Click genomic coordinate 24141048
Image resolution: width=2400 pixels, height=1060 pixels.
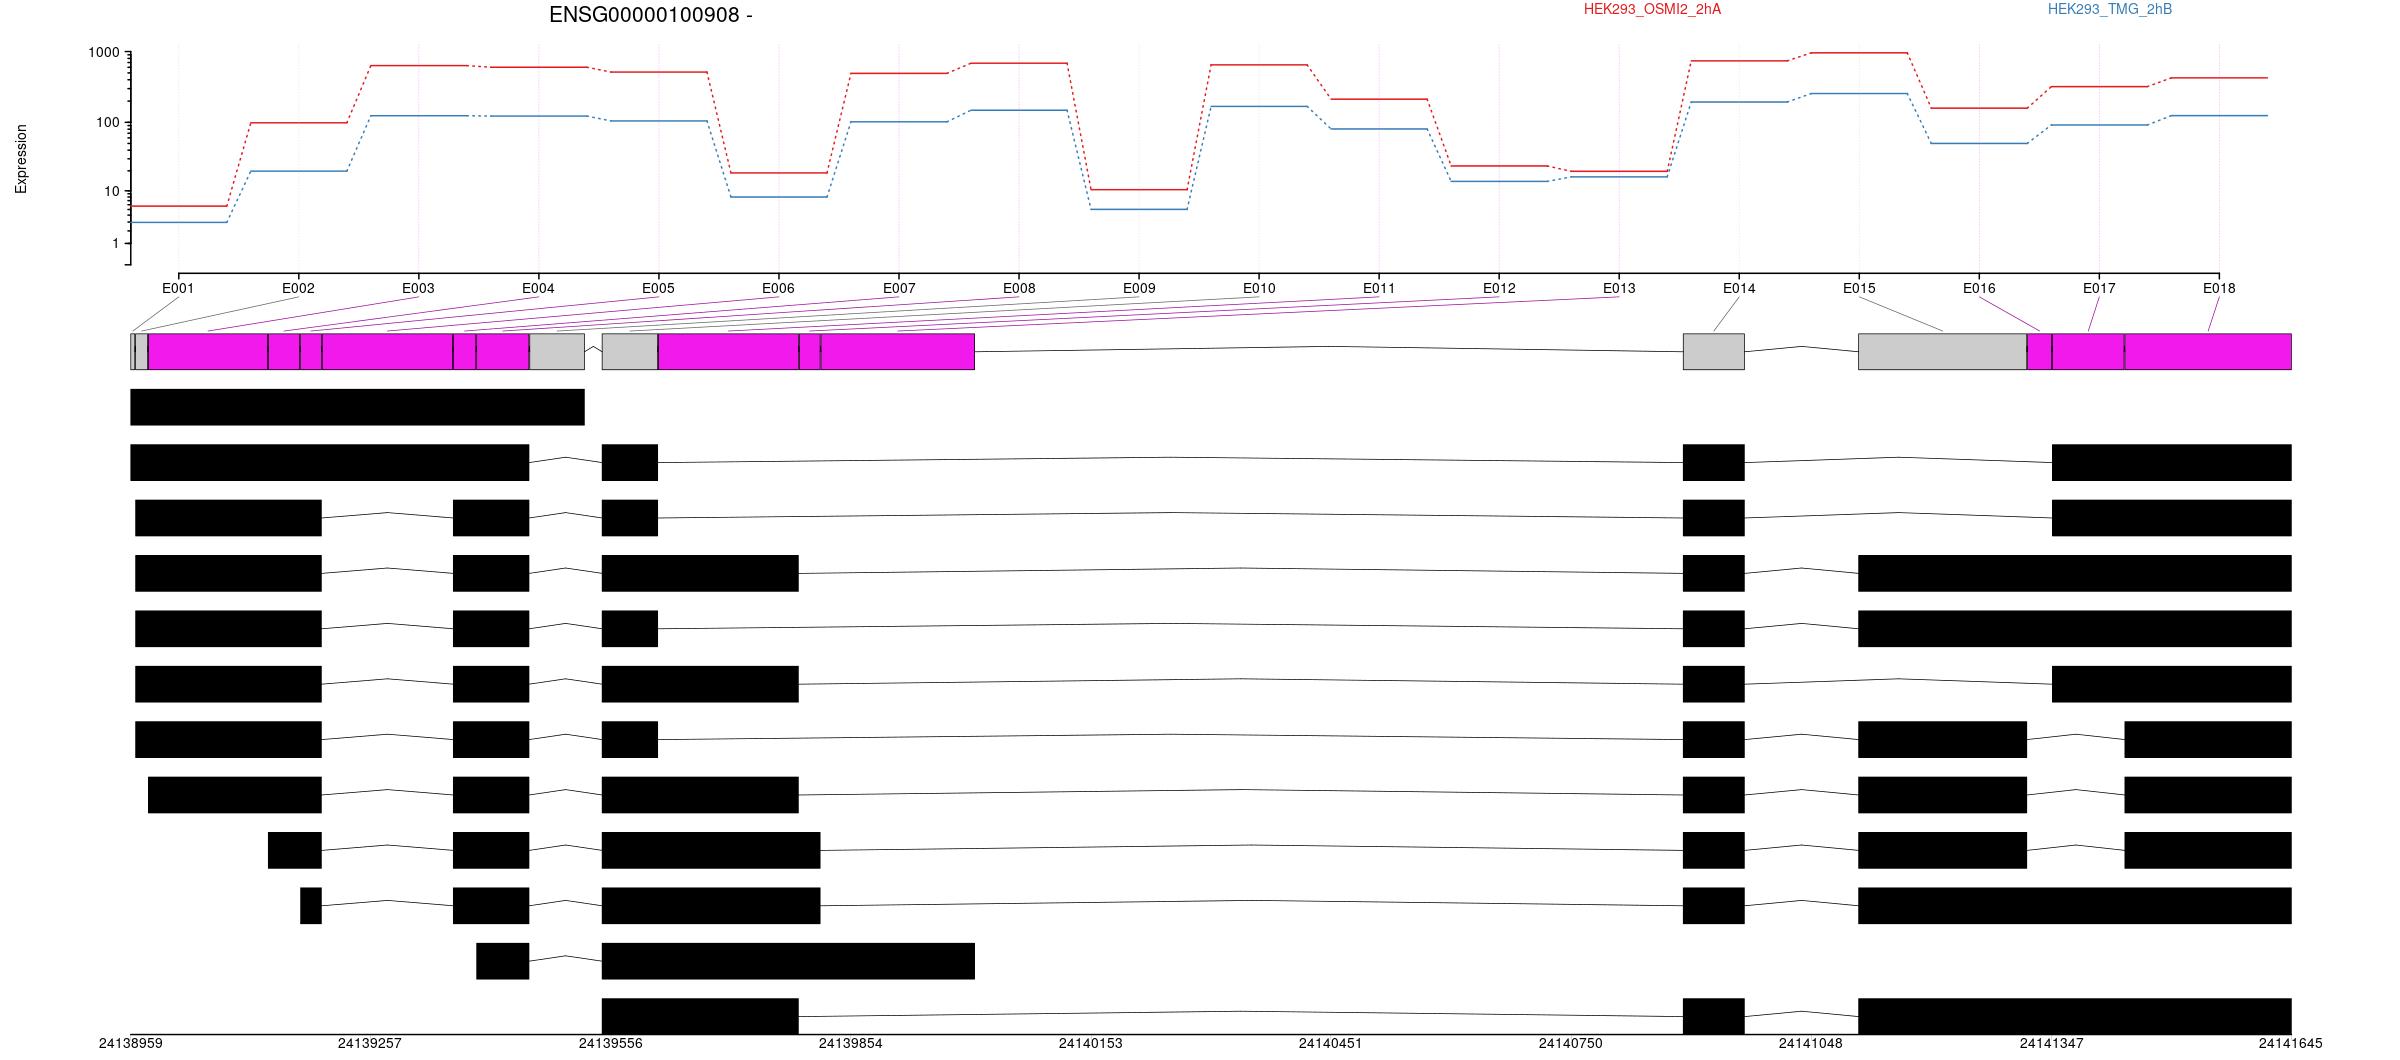[1811, 1043]
